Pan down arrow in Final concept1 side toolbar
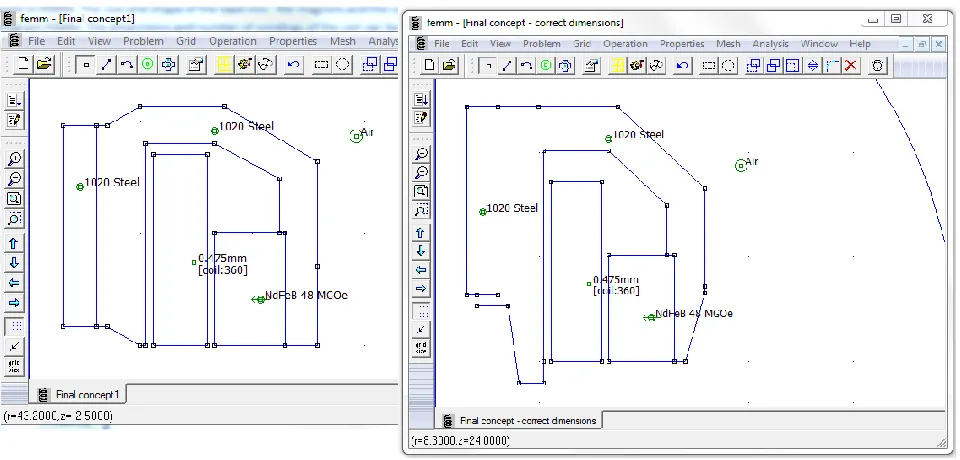 (14, 263)
